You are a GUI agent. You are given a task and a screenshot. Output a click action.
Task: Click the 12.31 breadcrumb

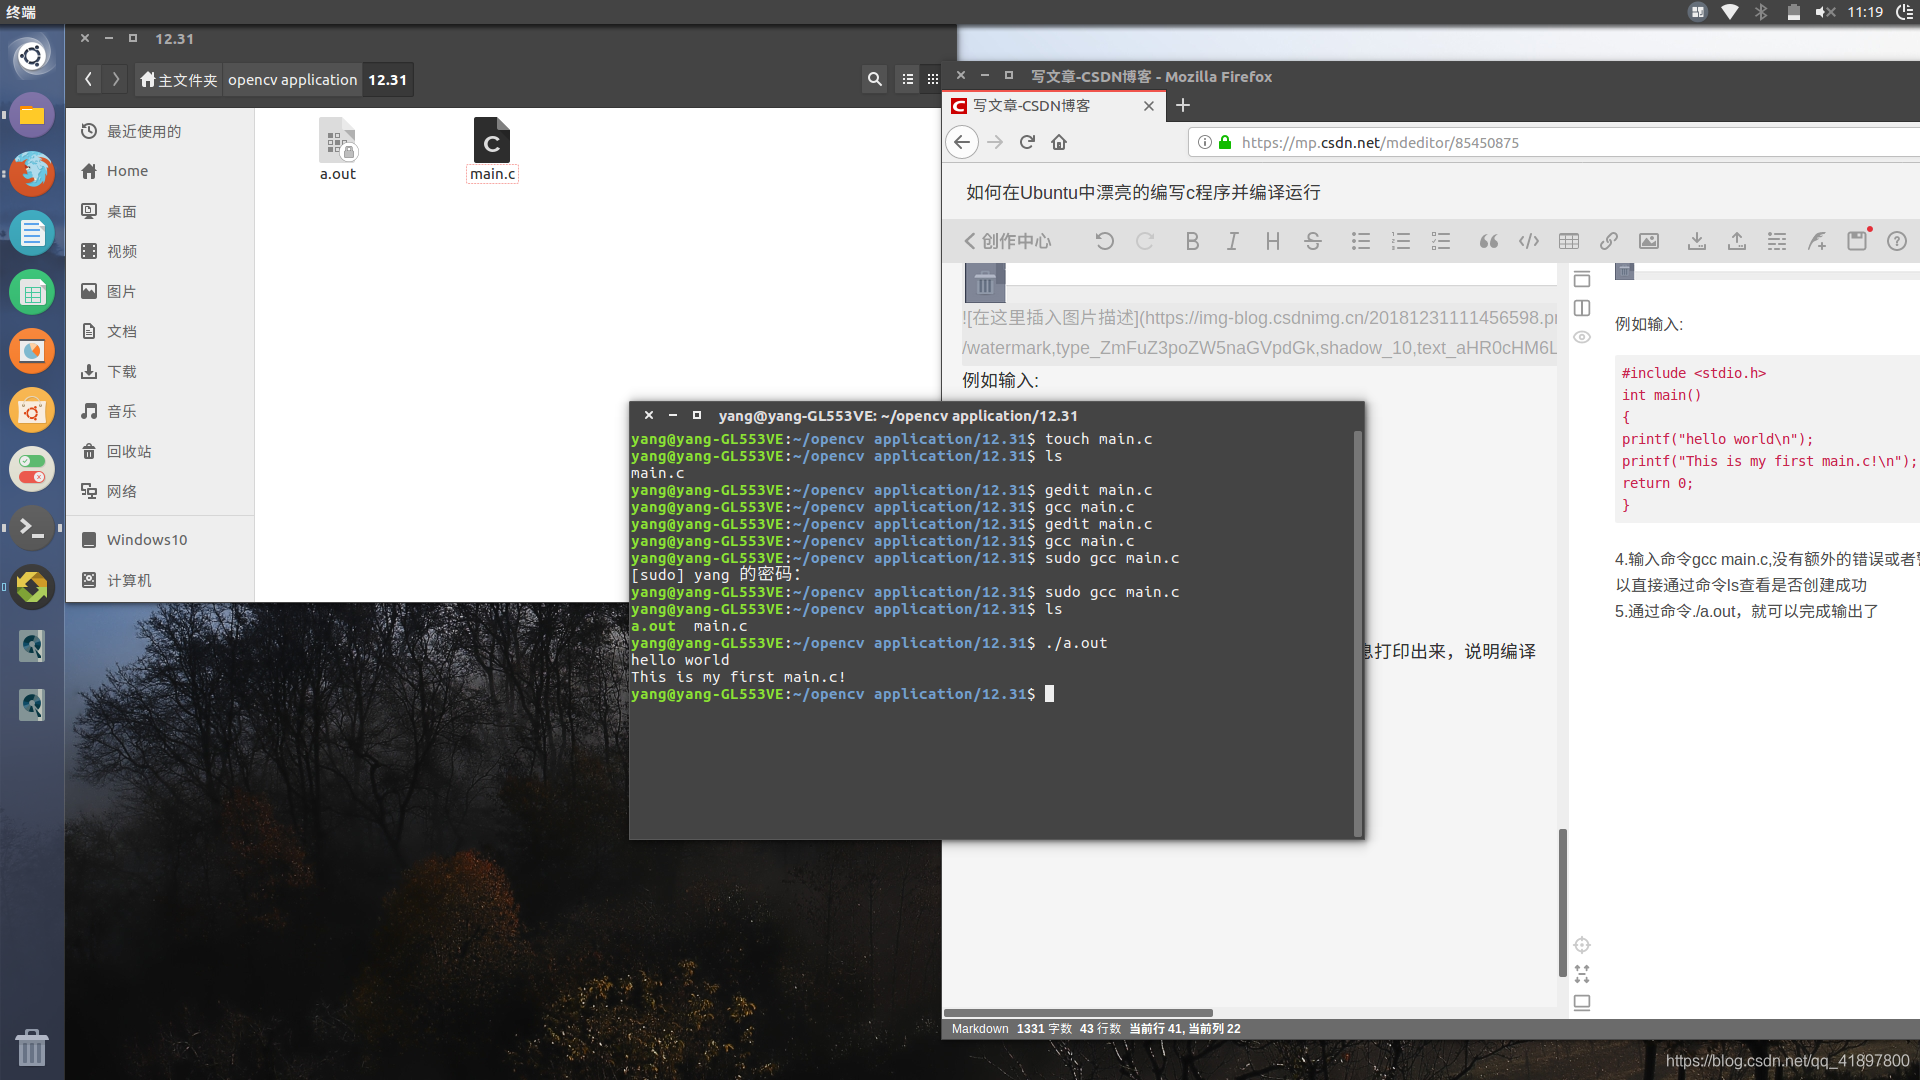pos(387,79)
